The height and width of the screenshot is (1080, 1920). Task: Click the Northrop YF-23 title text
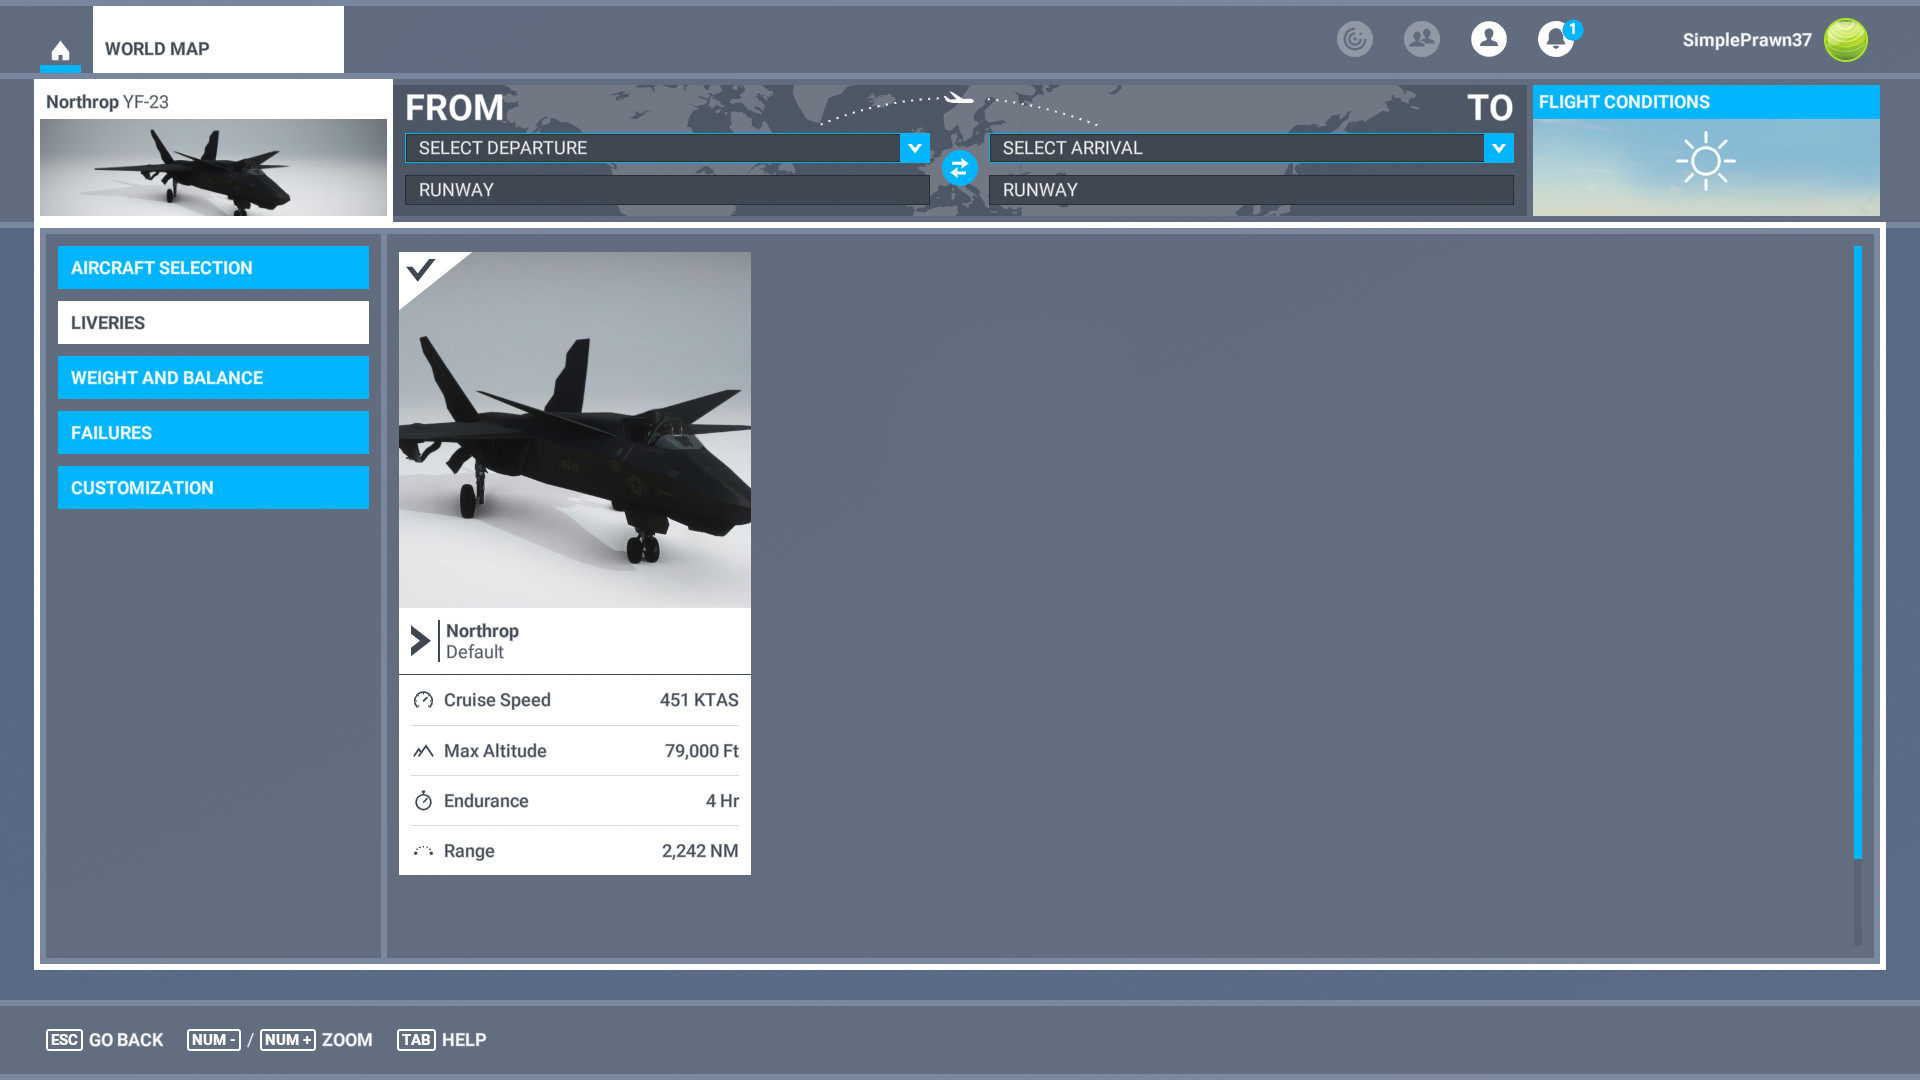107,102
